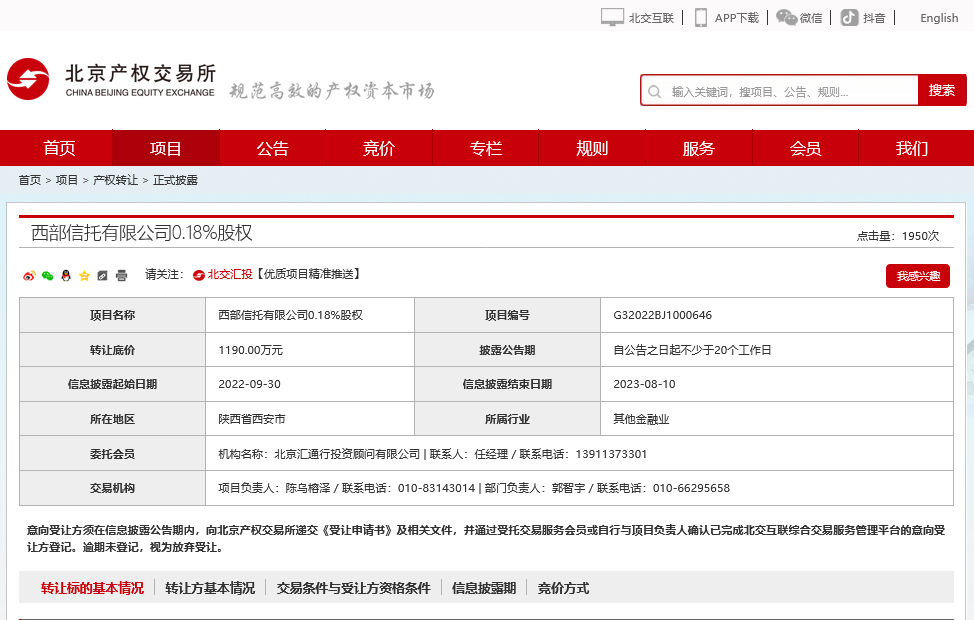The image size is (974, 620).
Task: Share the page via WeChat icon
Action: coord(47,275)
